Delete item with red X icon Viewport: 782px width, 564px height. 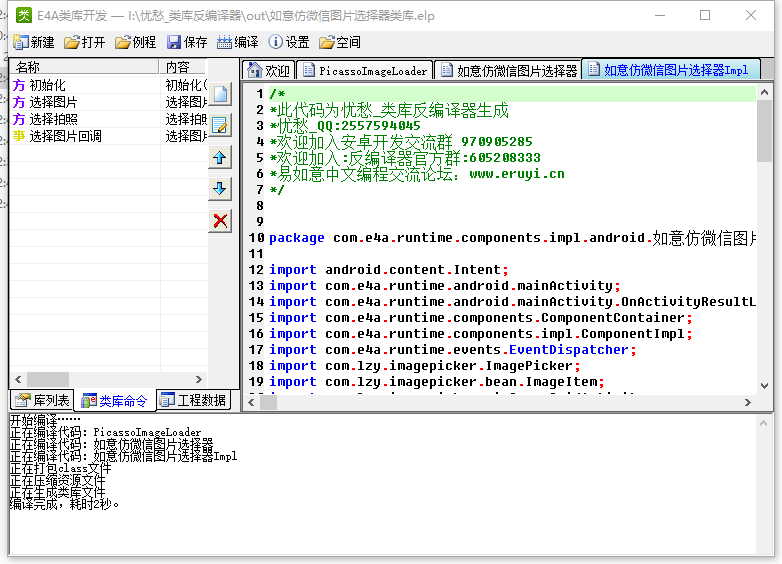[x=220, y=221]
